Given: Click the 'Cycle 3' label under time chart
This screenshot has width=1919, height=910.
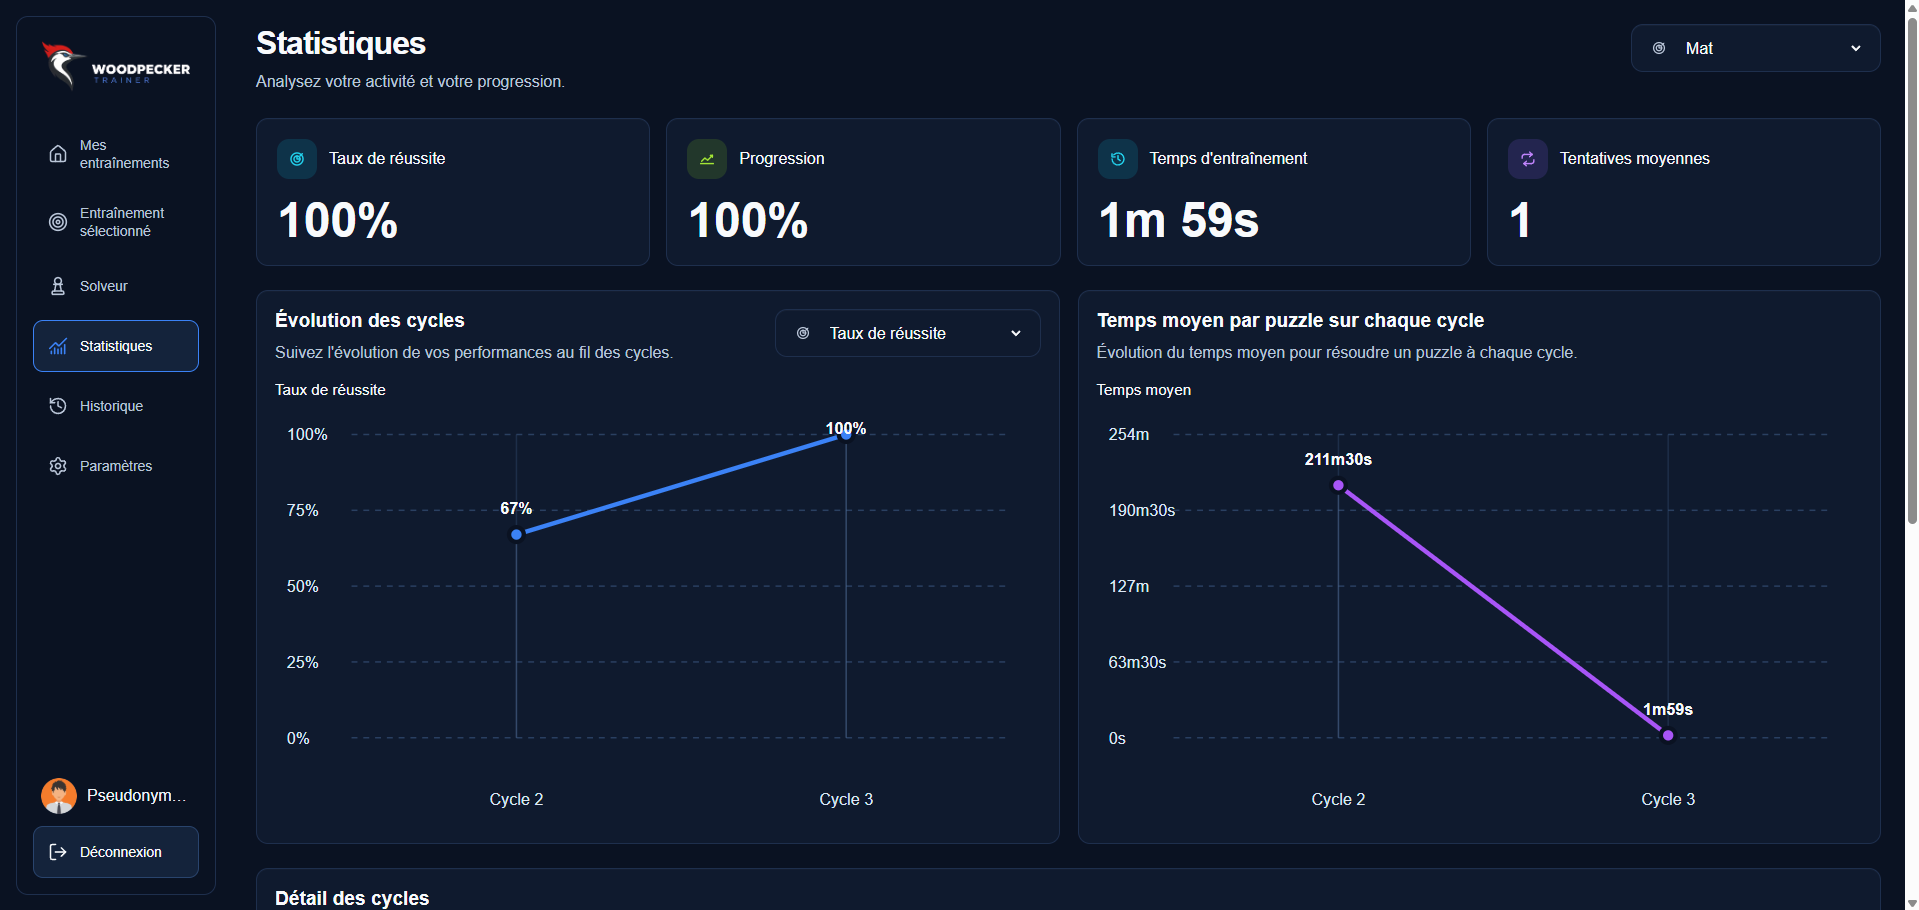Looking at the screenshot, I should point(1668,799).
